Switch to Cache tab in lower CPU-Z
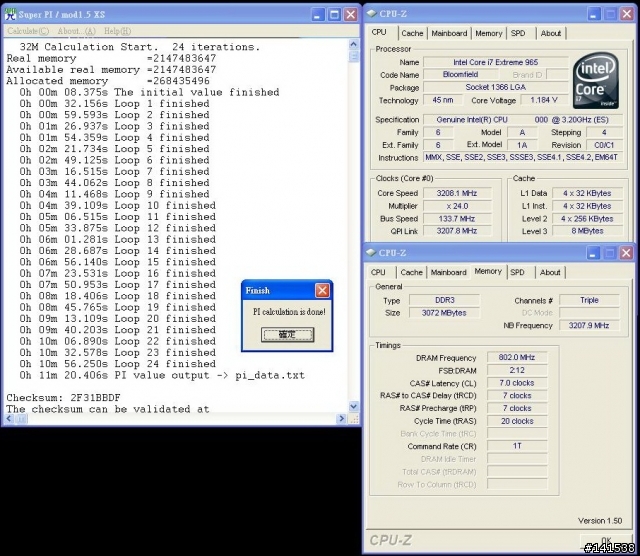 coord(411,272)
